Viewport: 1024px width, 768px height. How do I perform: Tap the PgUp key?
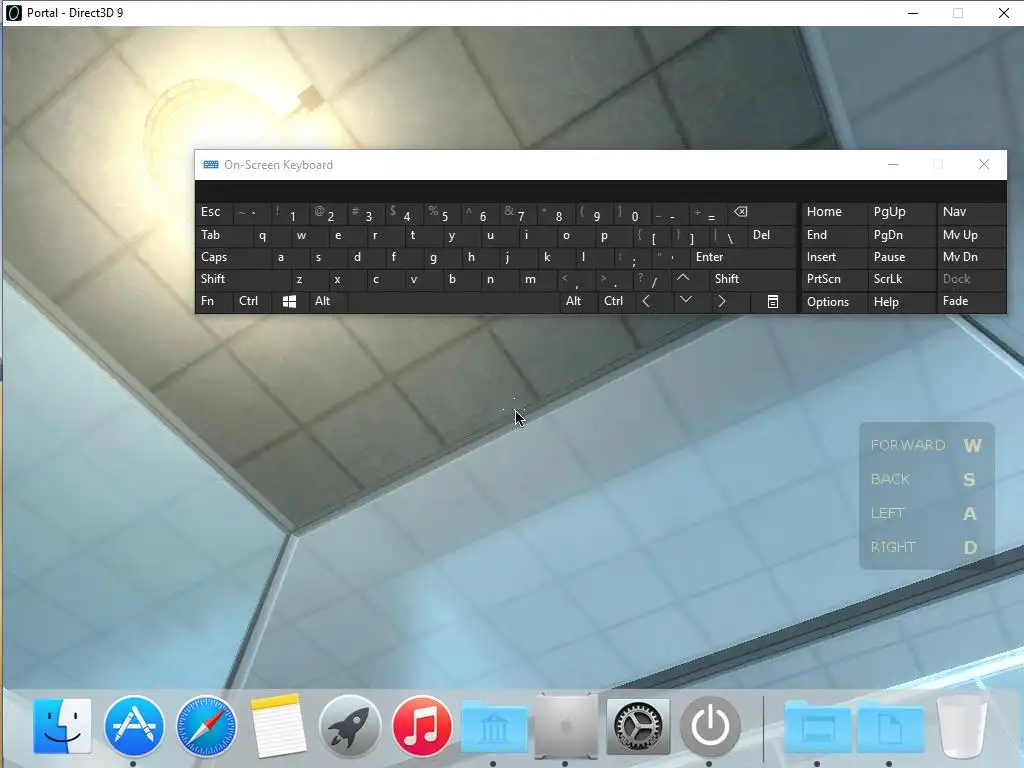point(901,213)
